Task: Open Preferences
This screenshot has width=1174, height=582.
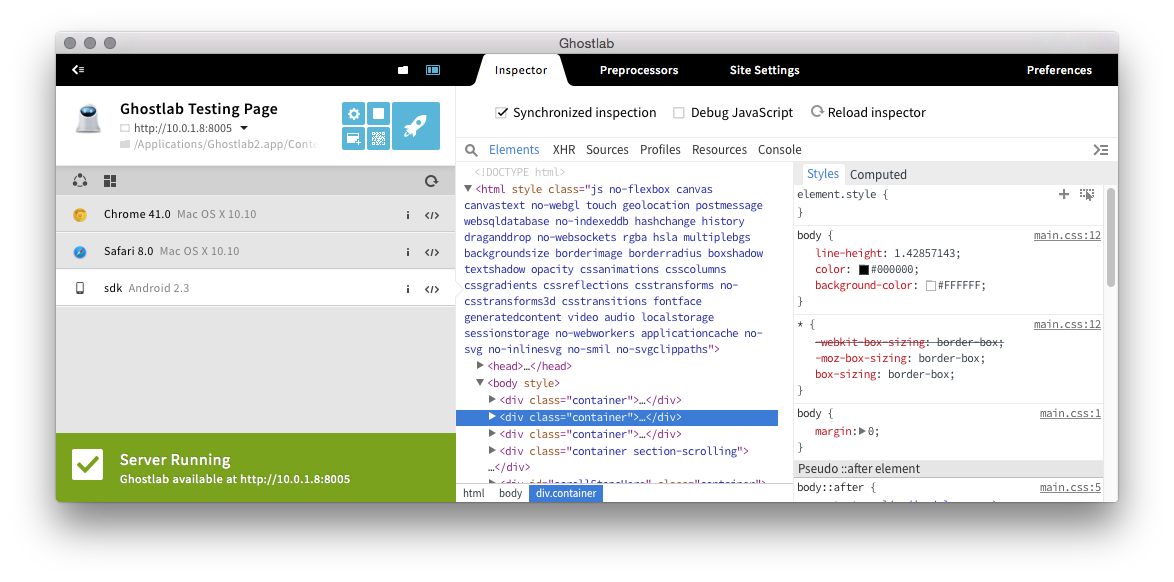Action: 1059,70
